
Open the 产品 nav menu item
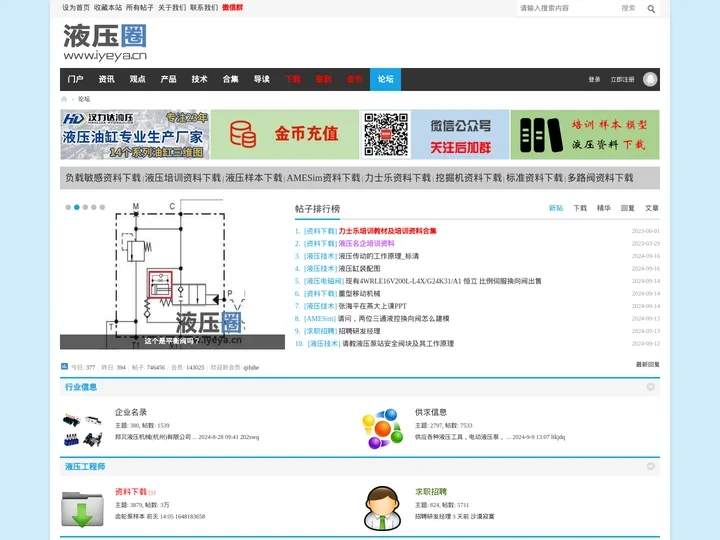tap(169, 79)
